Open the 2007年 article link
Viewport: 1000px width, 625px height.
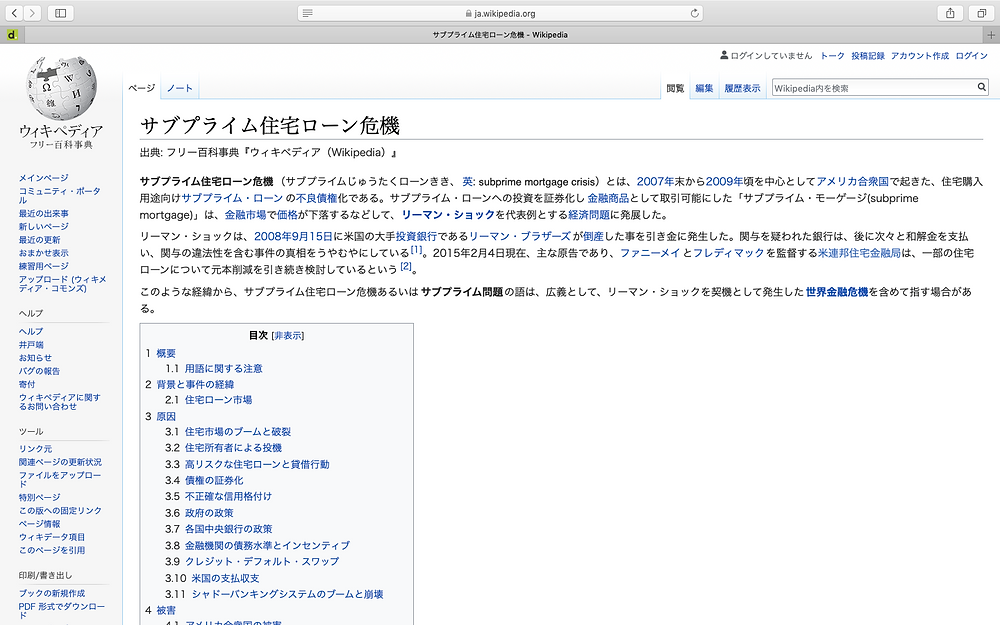(x=655, y=182)
